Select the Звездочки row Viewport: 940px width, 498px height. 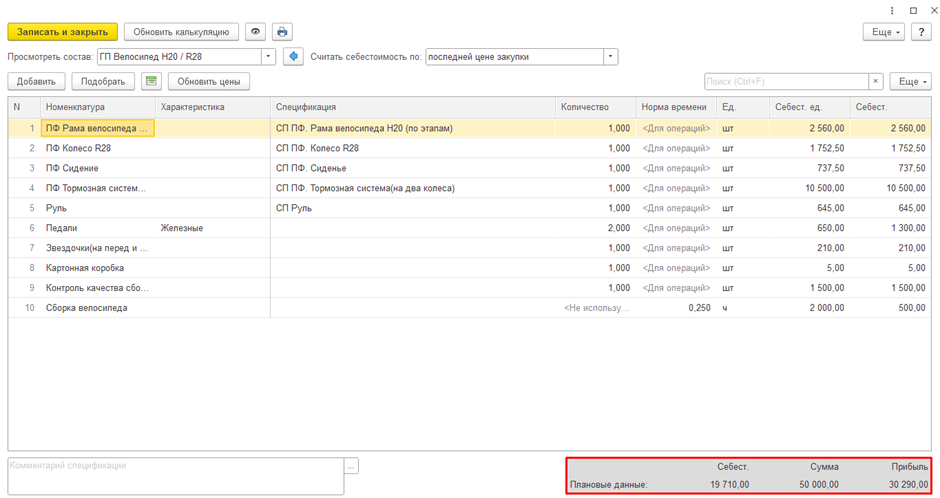coord(469,248)
